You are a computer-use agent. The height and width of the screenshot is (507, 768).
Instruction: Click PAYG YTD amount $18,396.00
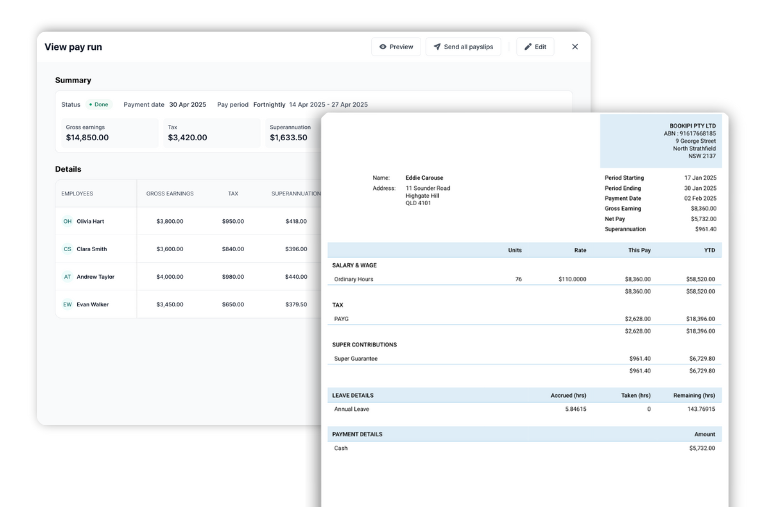(x=700, y=319)
